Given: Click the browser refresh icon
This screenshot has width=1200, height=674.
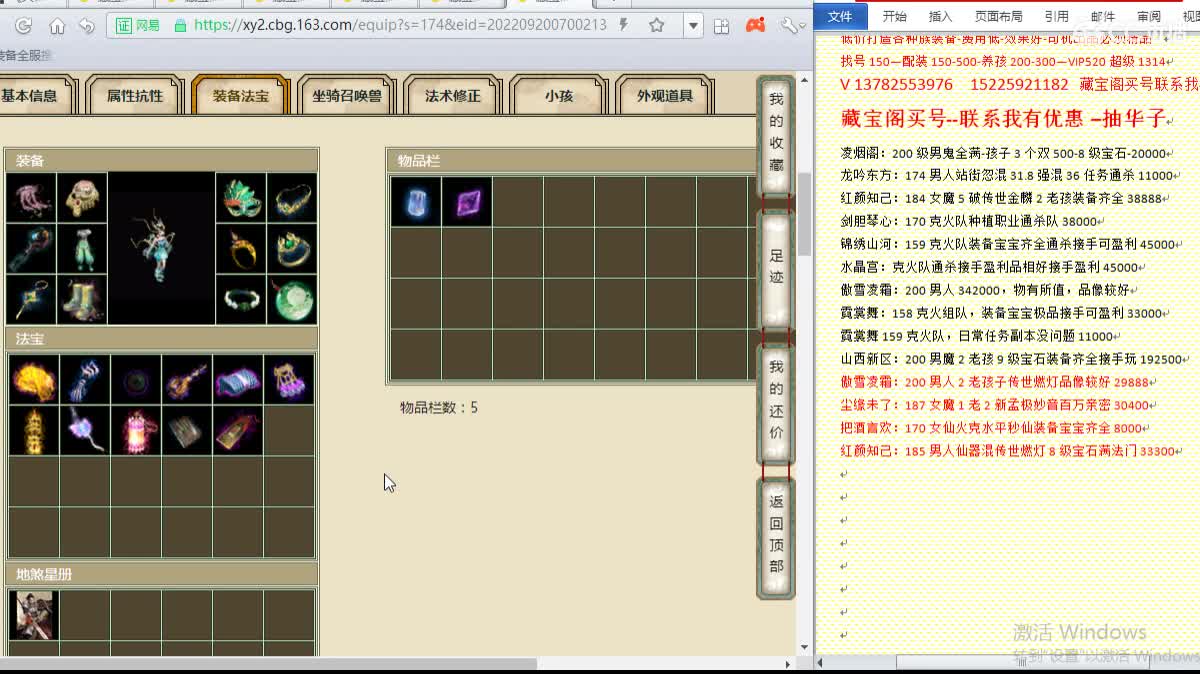Looking at the screenshot, I should pyautogui.click(x=23, y=26).
